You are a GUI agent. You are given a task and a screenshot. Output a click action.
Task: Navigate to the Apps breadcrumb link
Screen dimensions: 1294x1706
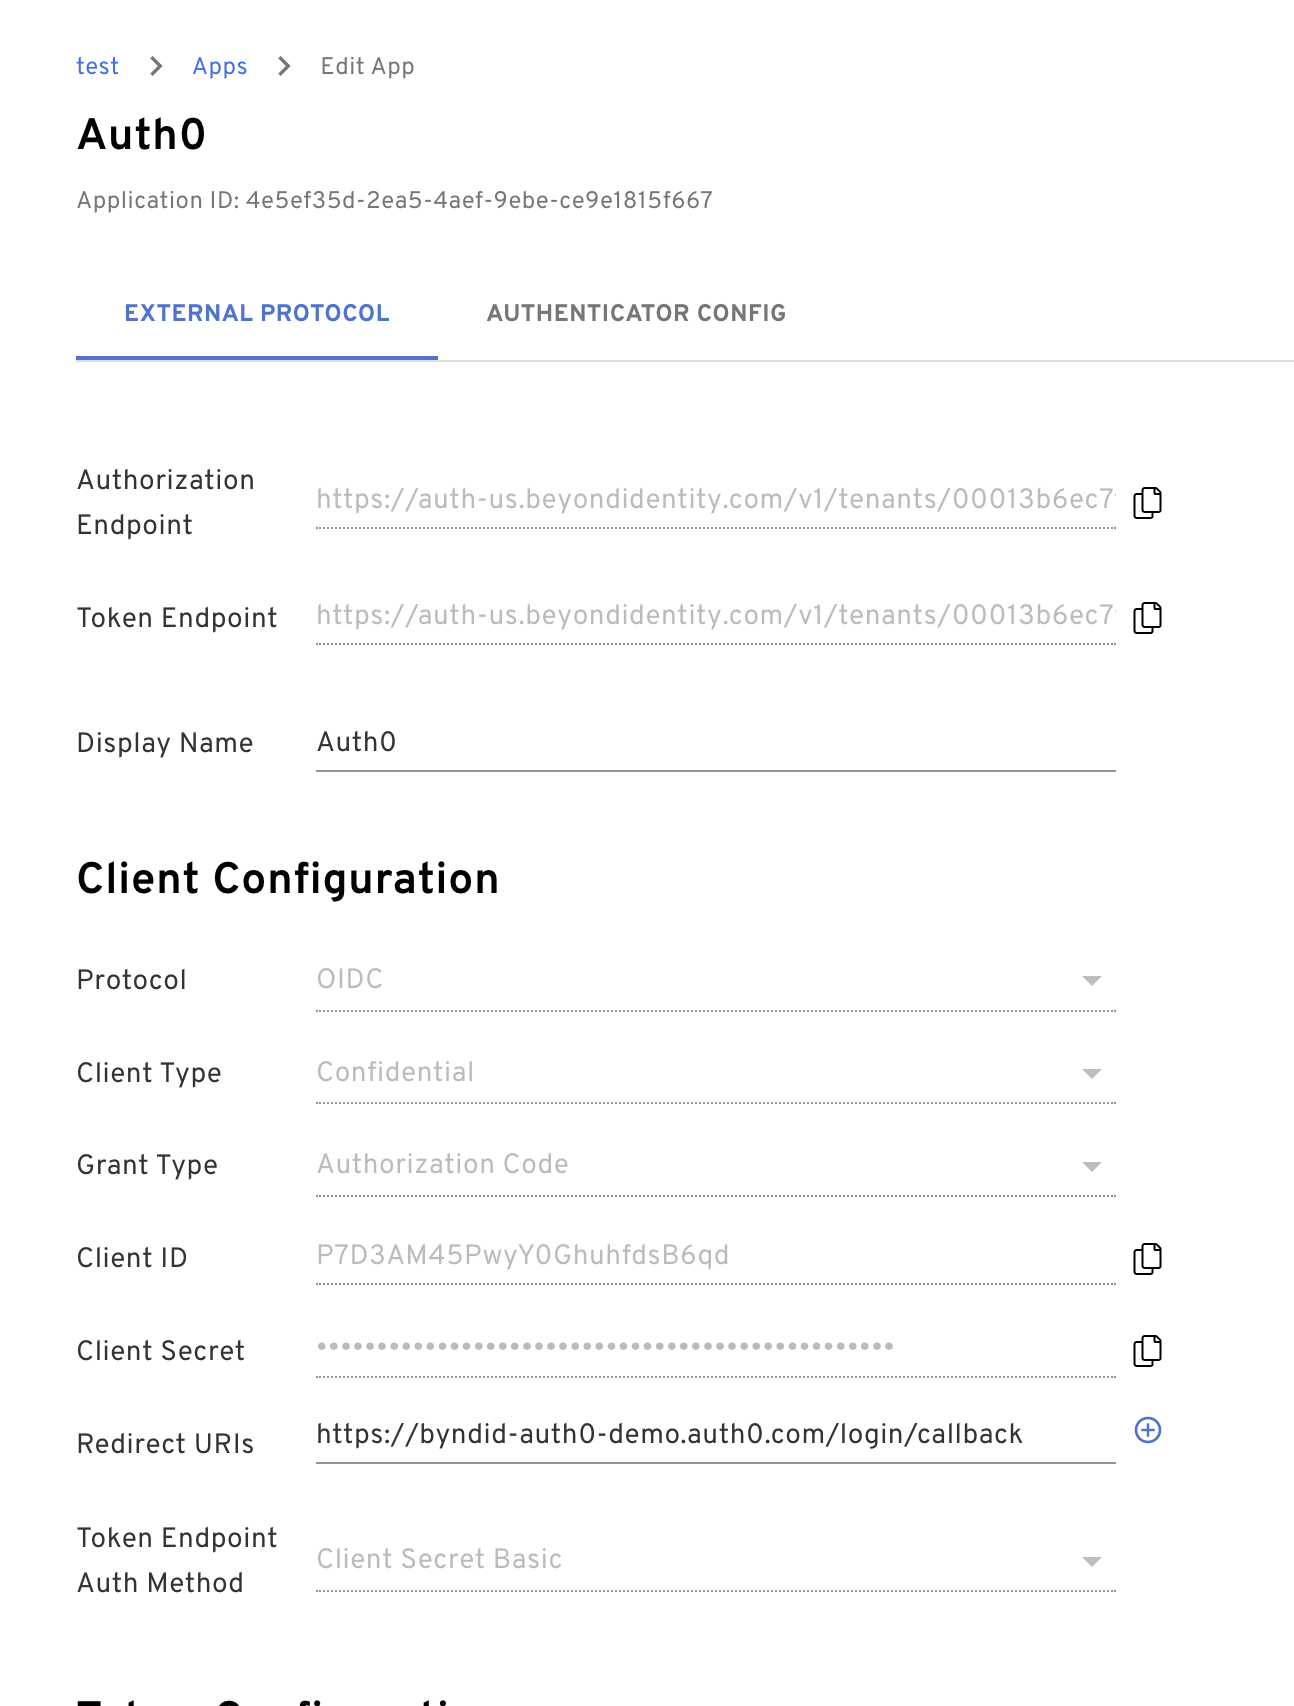point(220,66)
